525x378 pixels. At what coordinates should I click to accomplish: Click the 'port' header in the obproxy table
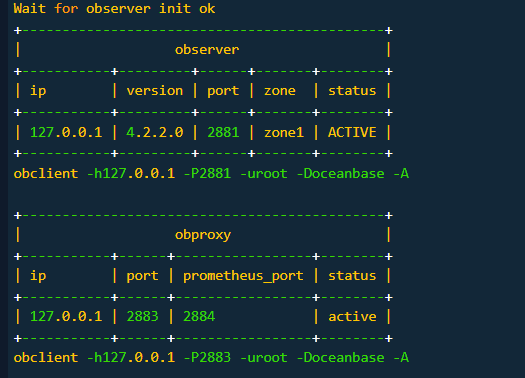pos(142,276)
